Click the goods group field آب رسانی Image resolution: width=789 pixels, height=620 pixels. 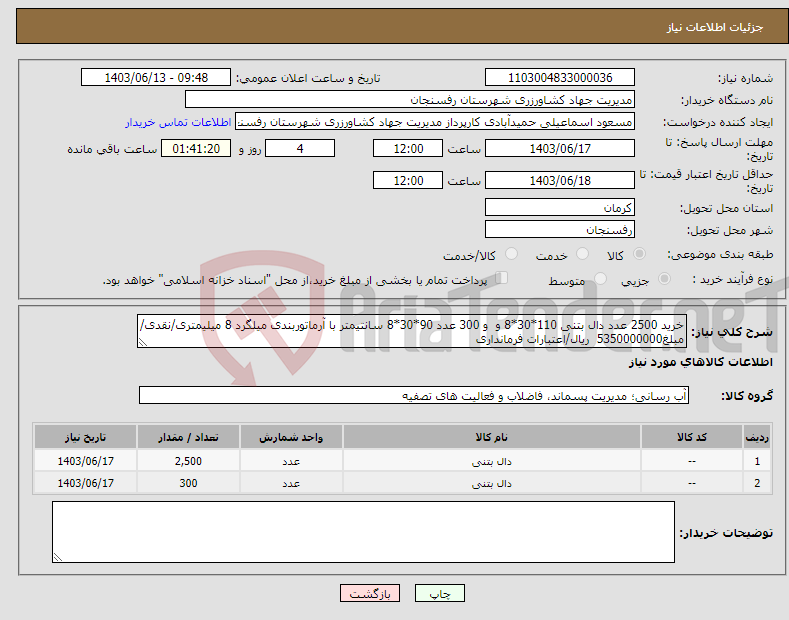coord(414,396)
